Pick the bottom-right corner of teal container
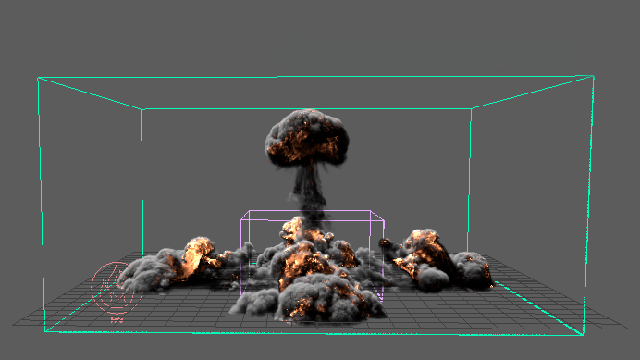 pyautogui.click(x=583, y=335)
